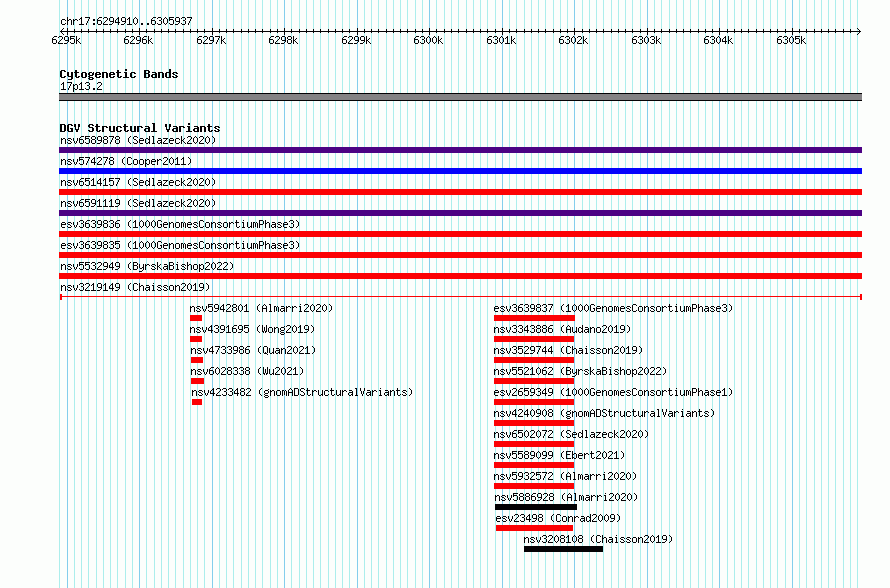The height and width of the screenshot is (588, 890).
Task: Click the small red bar under nsv4233482
Action: [x=197, y=402]
